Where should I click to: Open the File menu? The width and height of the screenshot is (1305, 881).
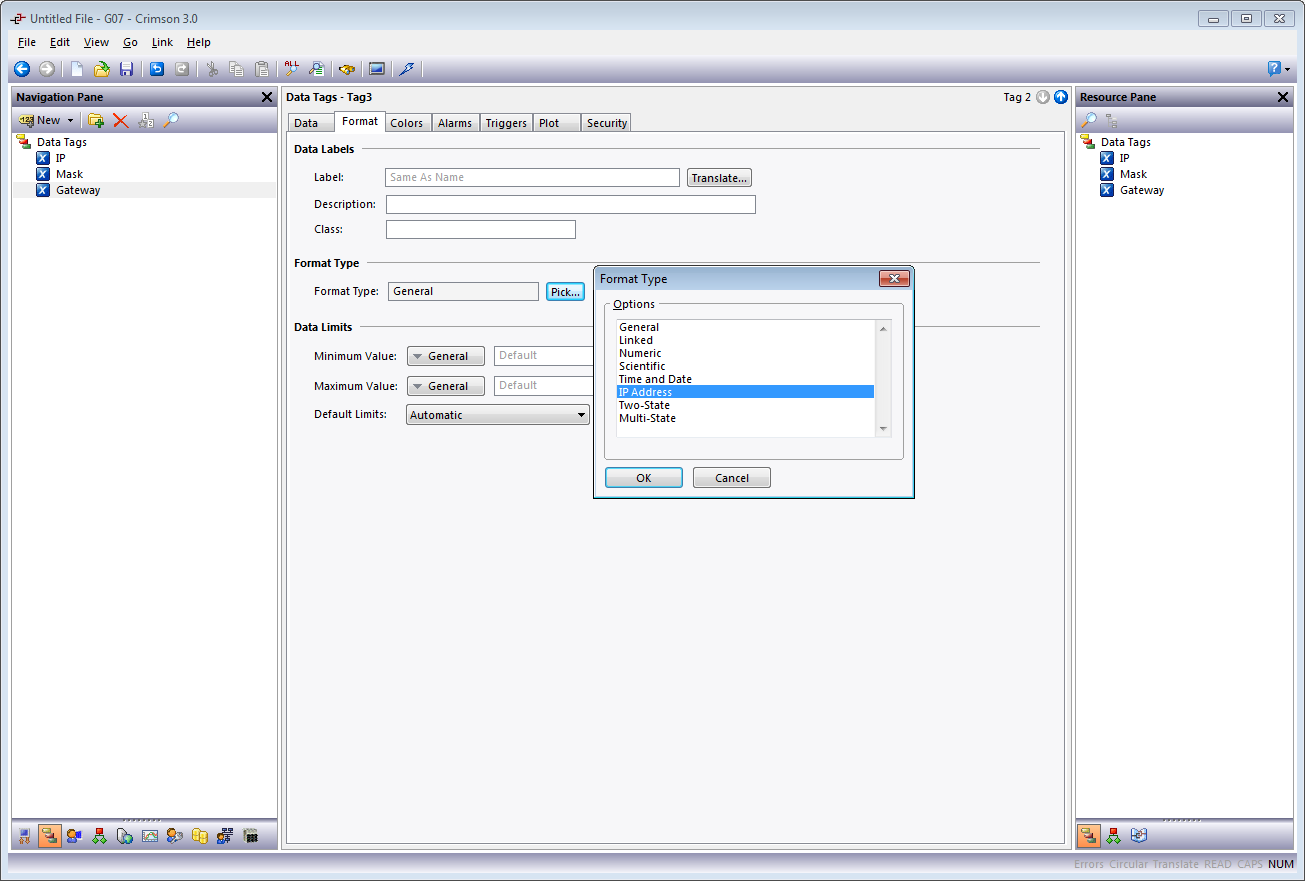pos(27,42)
